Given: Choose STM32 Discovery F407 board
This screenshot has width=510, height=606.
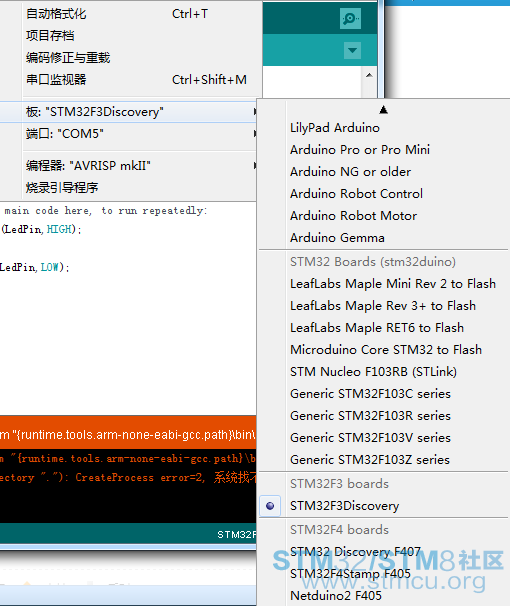Looking at the screenshot, I should tap(383, 552).
